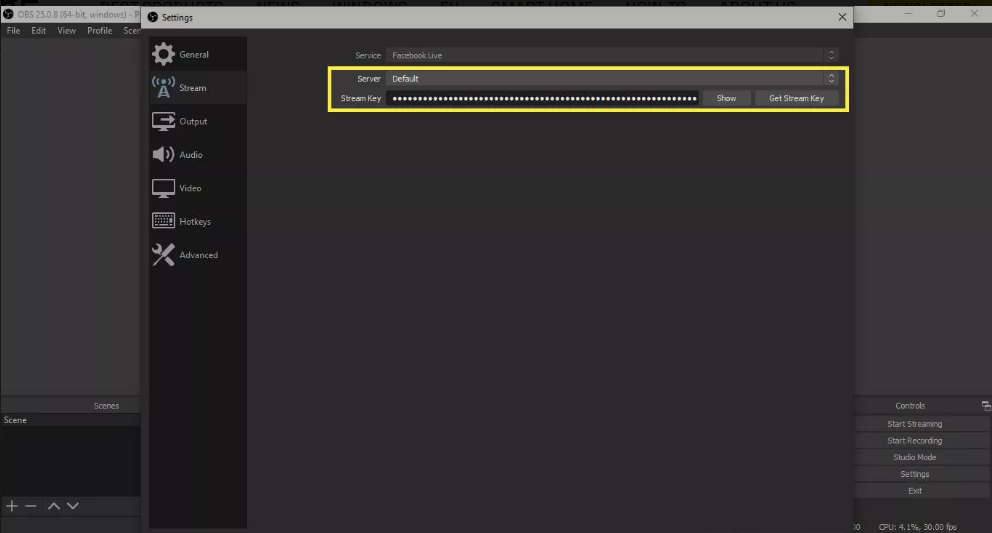Screen dimensions: 992x533
Task: Click the Controls panel header
Action: coord(910,406)
